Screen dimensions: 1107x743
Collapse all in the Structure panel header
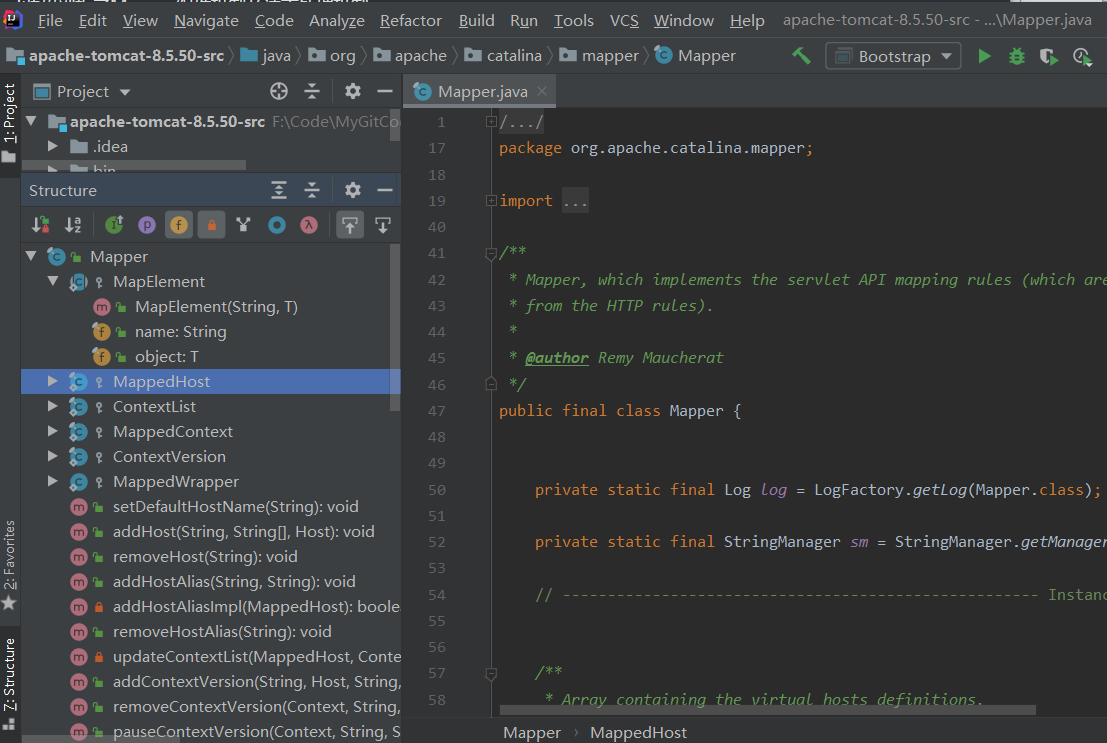312,190
